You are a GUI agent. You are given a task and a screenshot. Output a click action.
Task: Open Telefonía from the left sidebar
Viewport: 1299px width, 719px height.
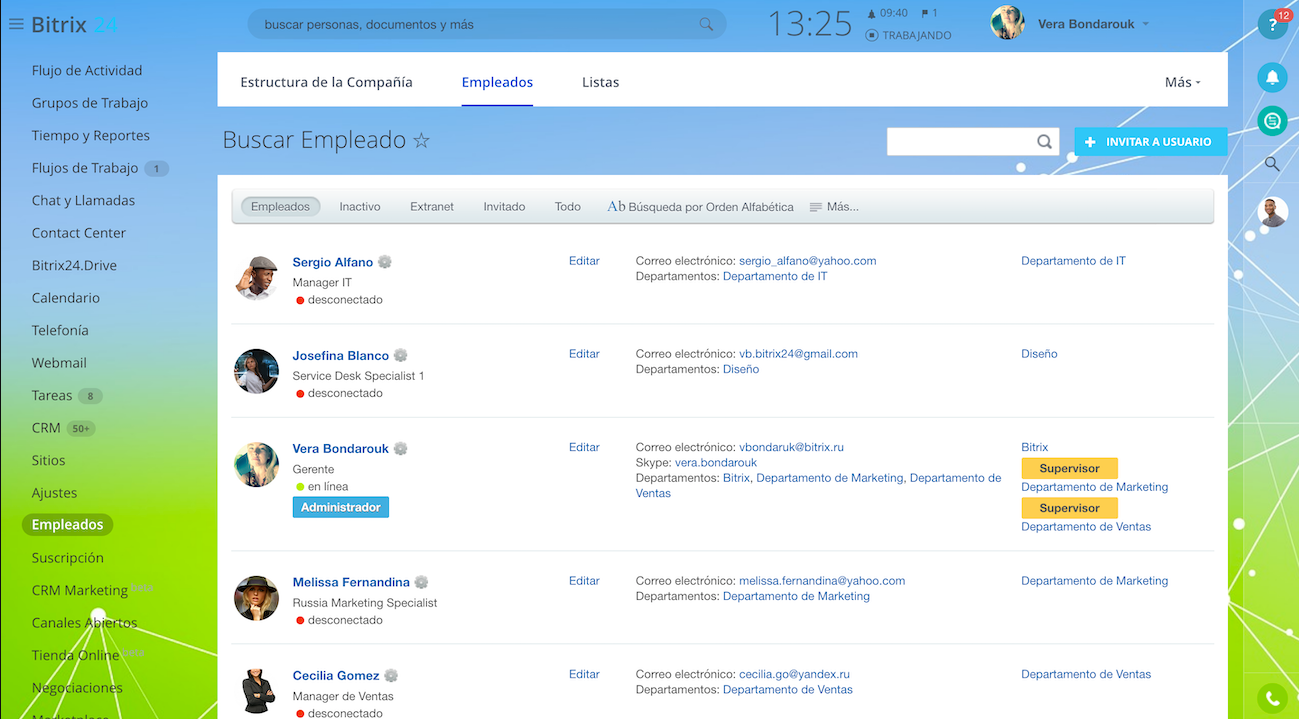coord(61,330)
